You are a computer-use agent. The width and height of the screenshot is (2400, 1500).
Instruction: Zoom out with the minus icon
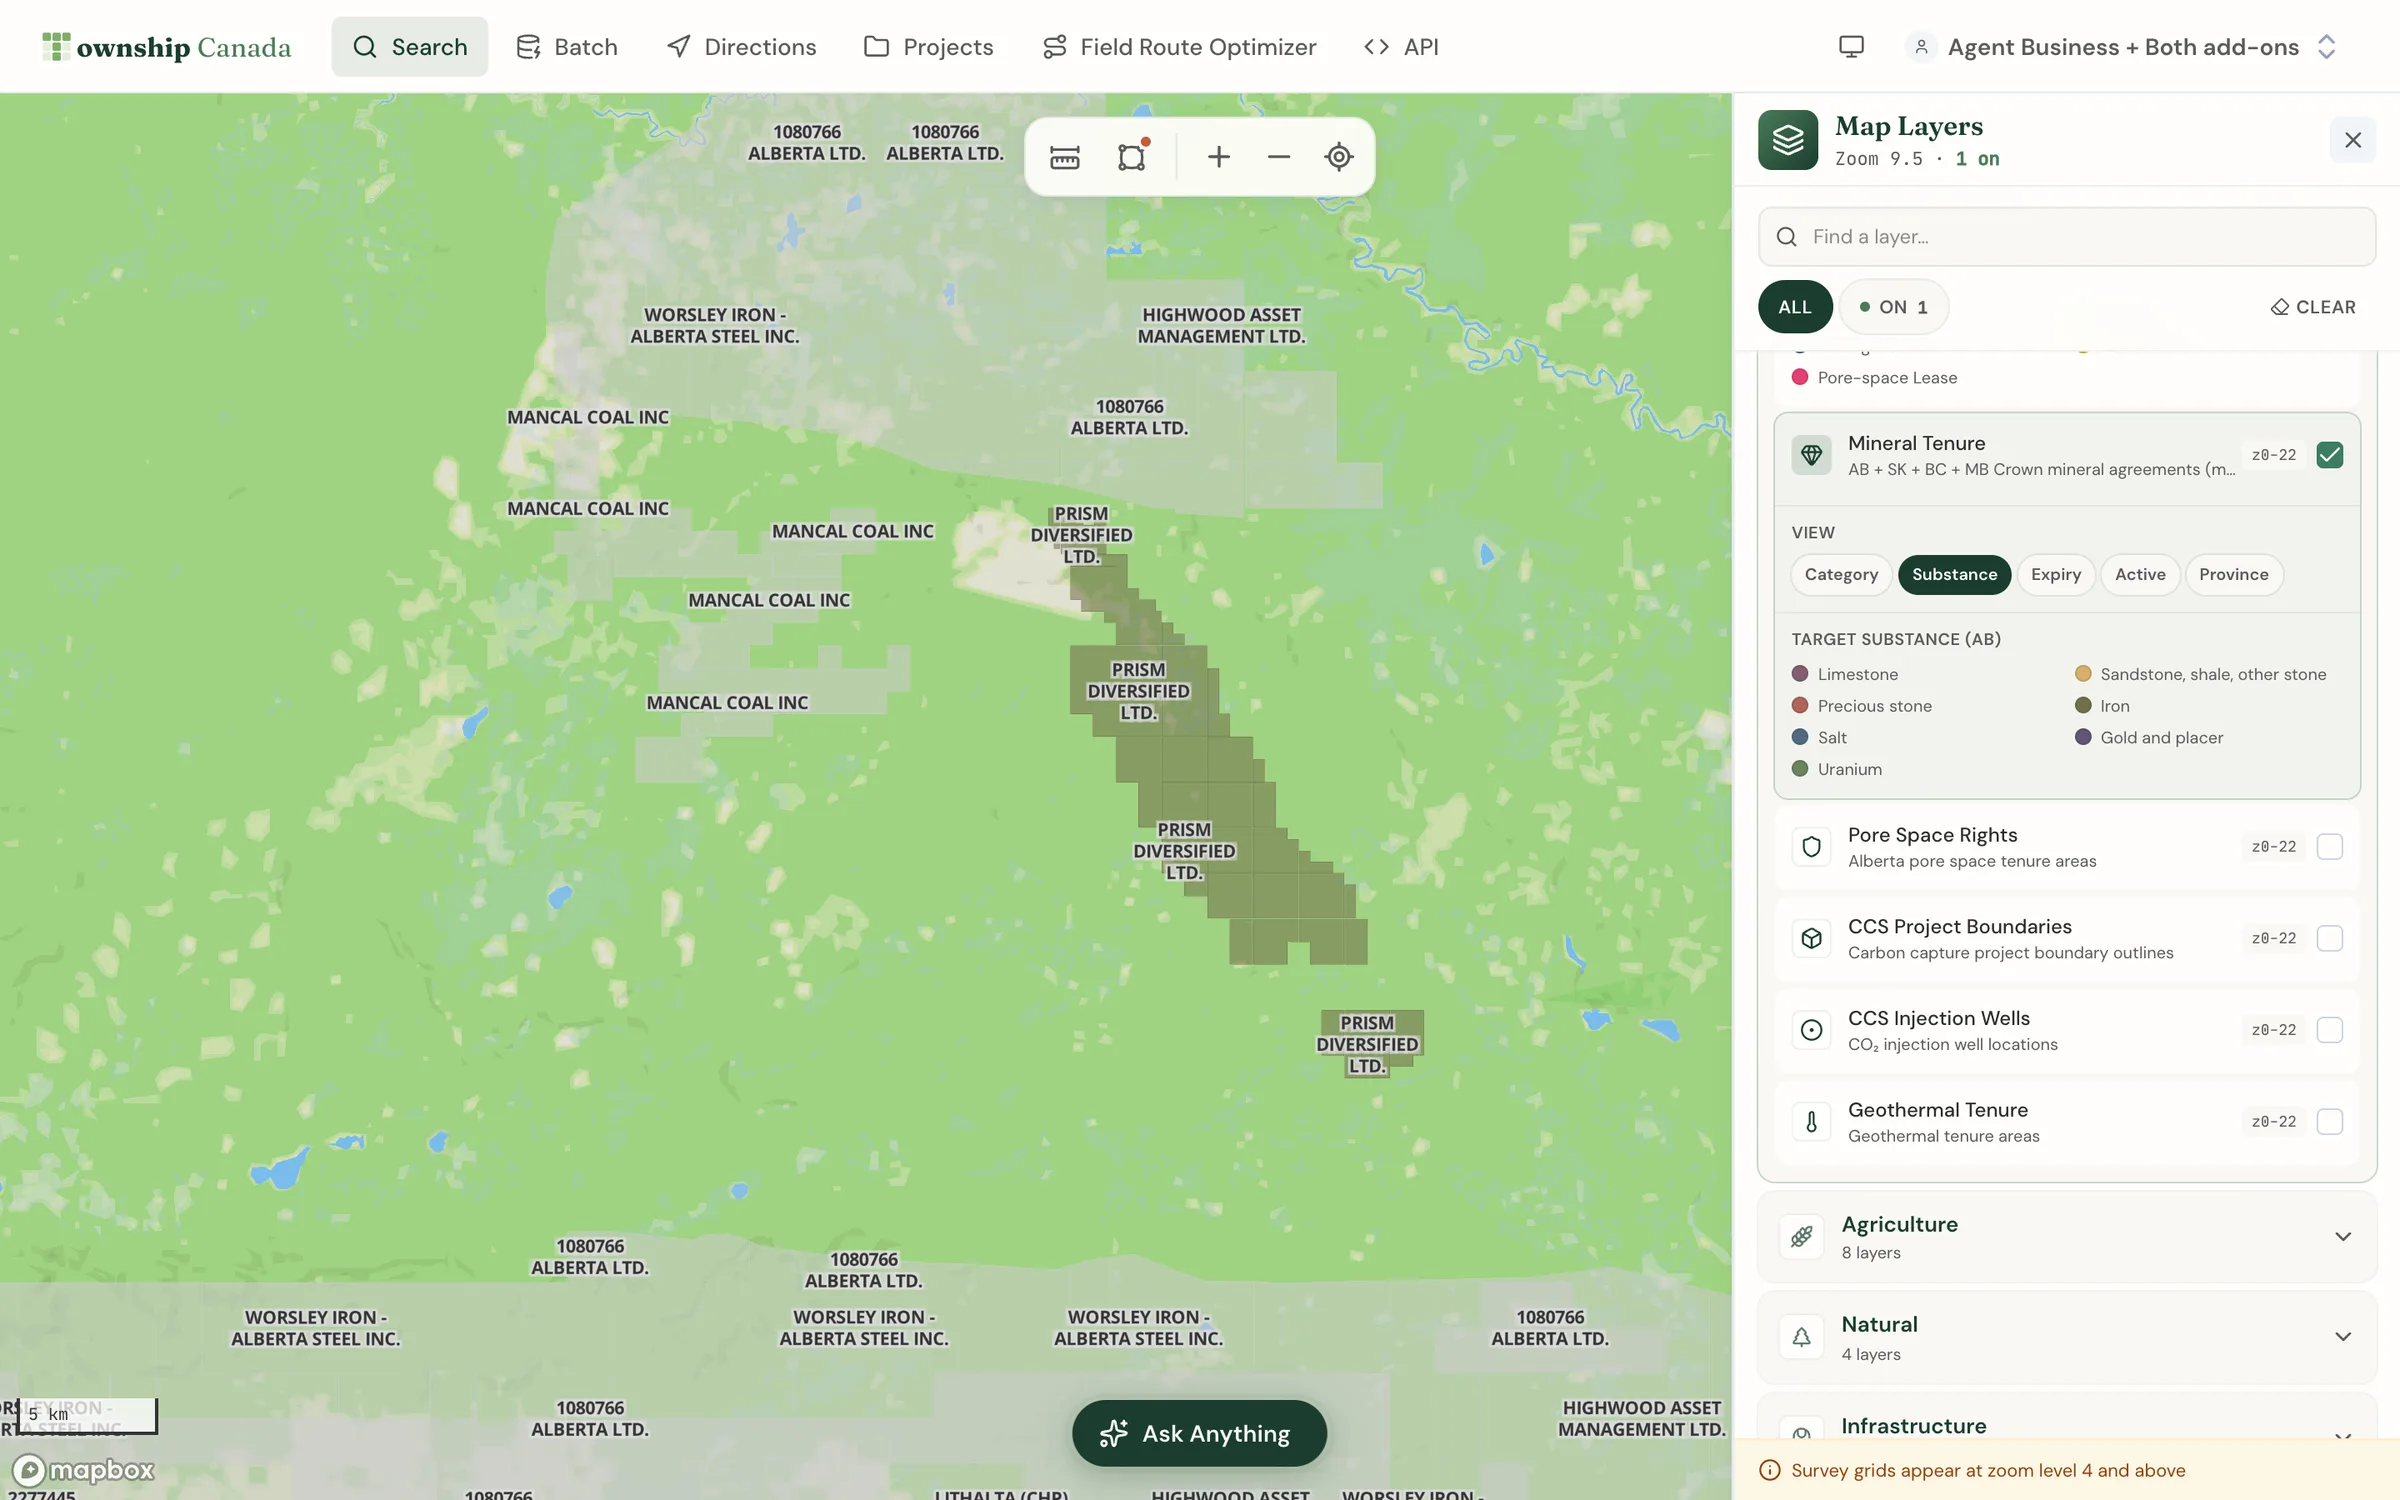coord(1278,157)
